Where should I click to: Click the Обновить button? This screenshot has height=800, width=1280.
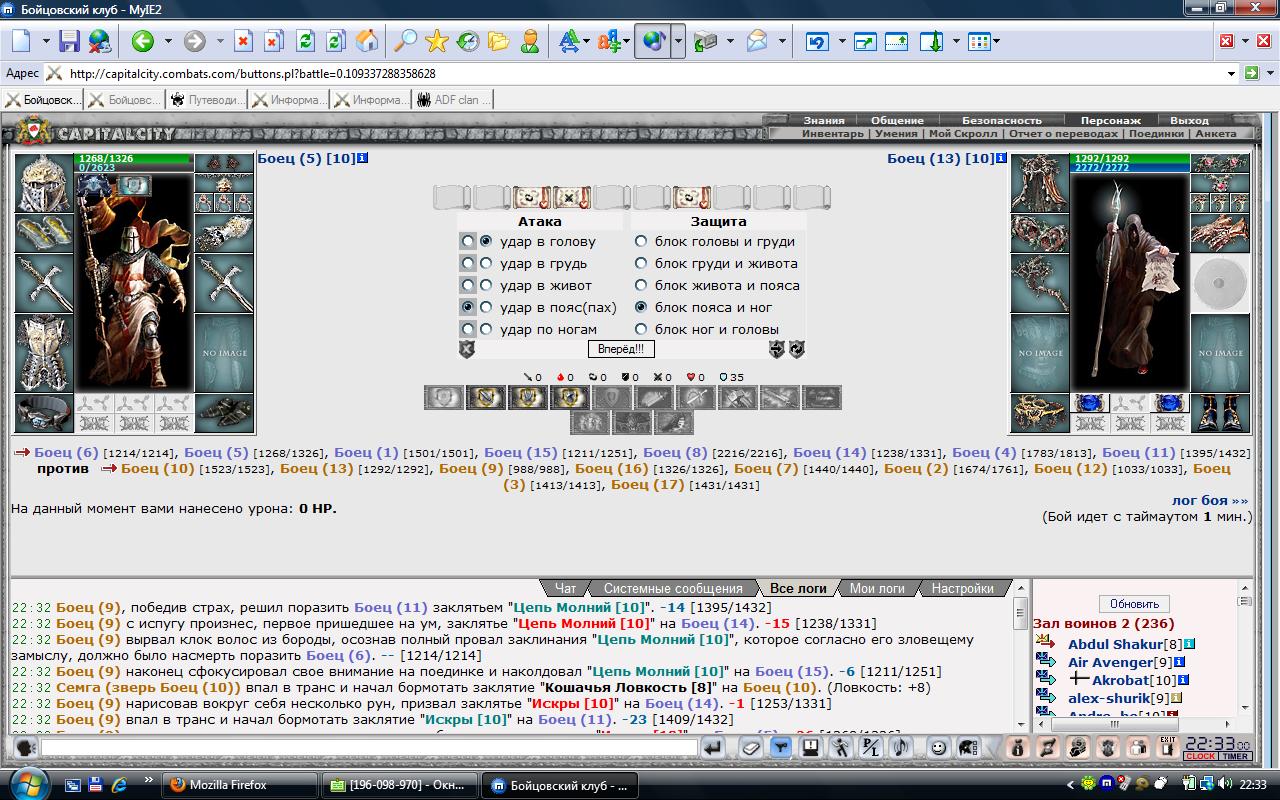[1134, 604]
